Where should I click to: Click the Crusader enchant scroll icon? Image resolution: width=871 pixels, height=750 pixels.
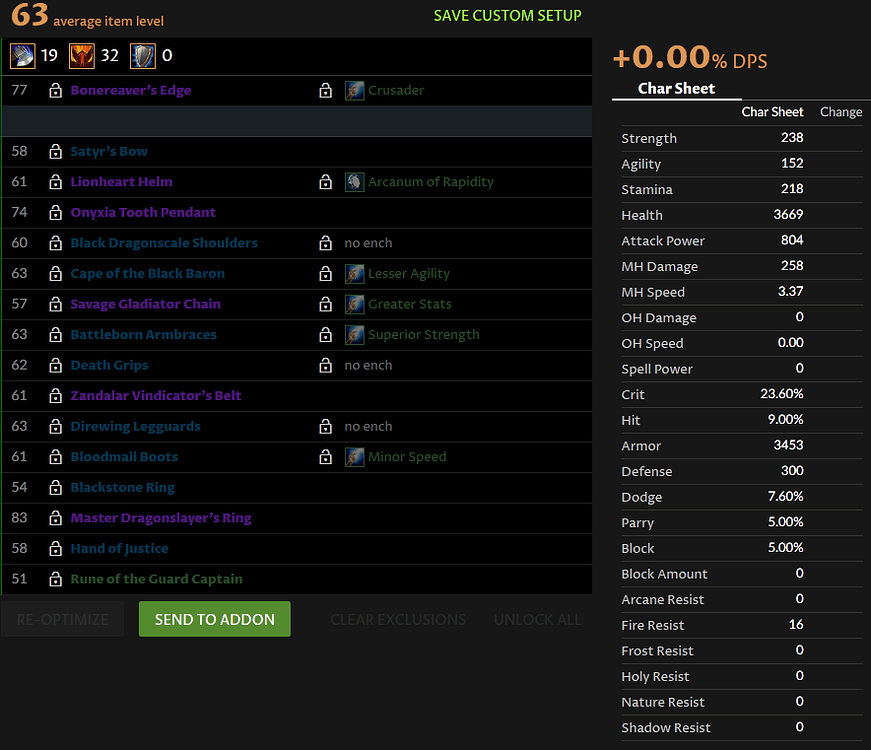[355, 90]
